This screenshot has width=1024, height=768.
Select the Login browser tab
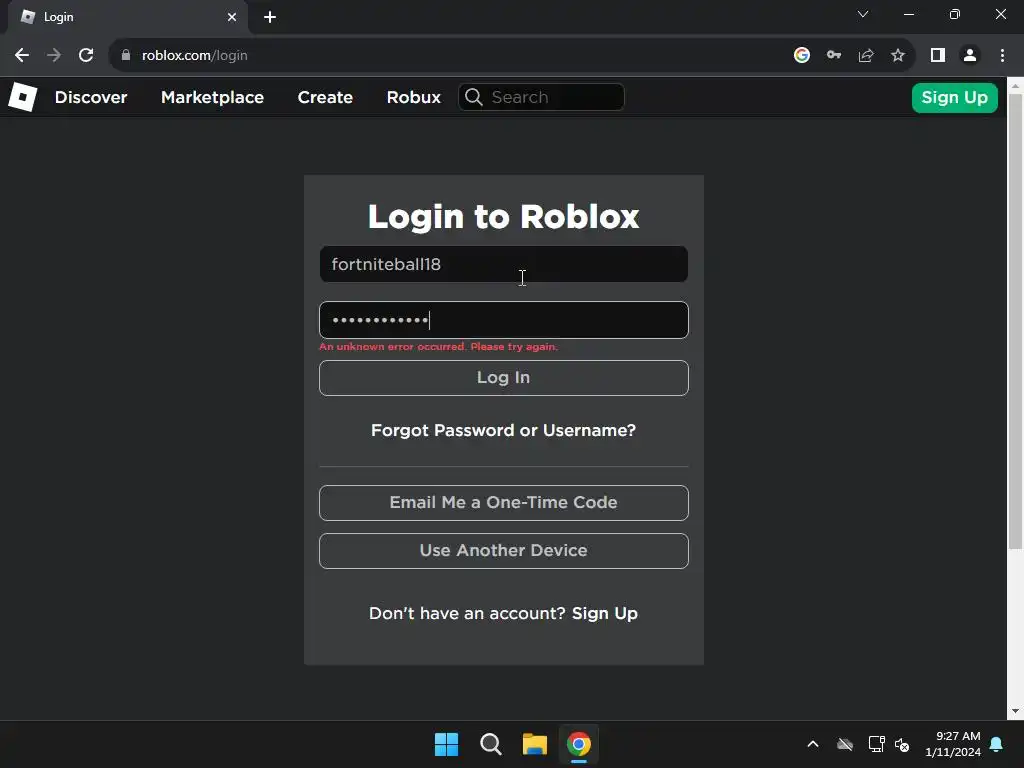(x=127, y=17)
